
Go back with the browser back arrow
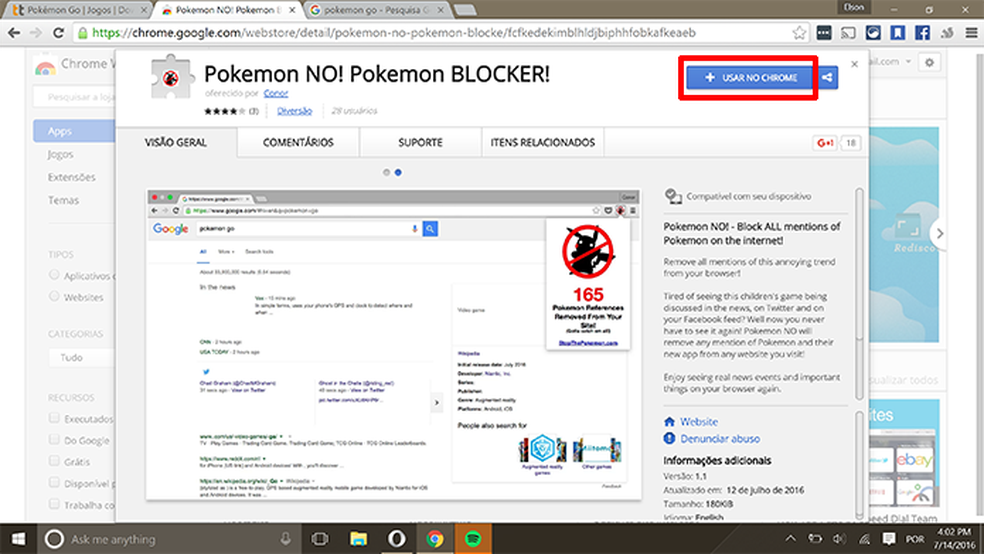14,33
